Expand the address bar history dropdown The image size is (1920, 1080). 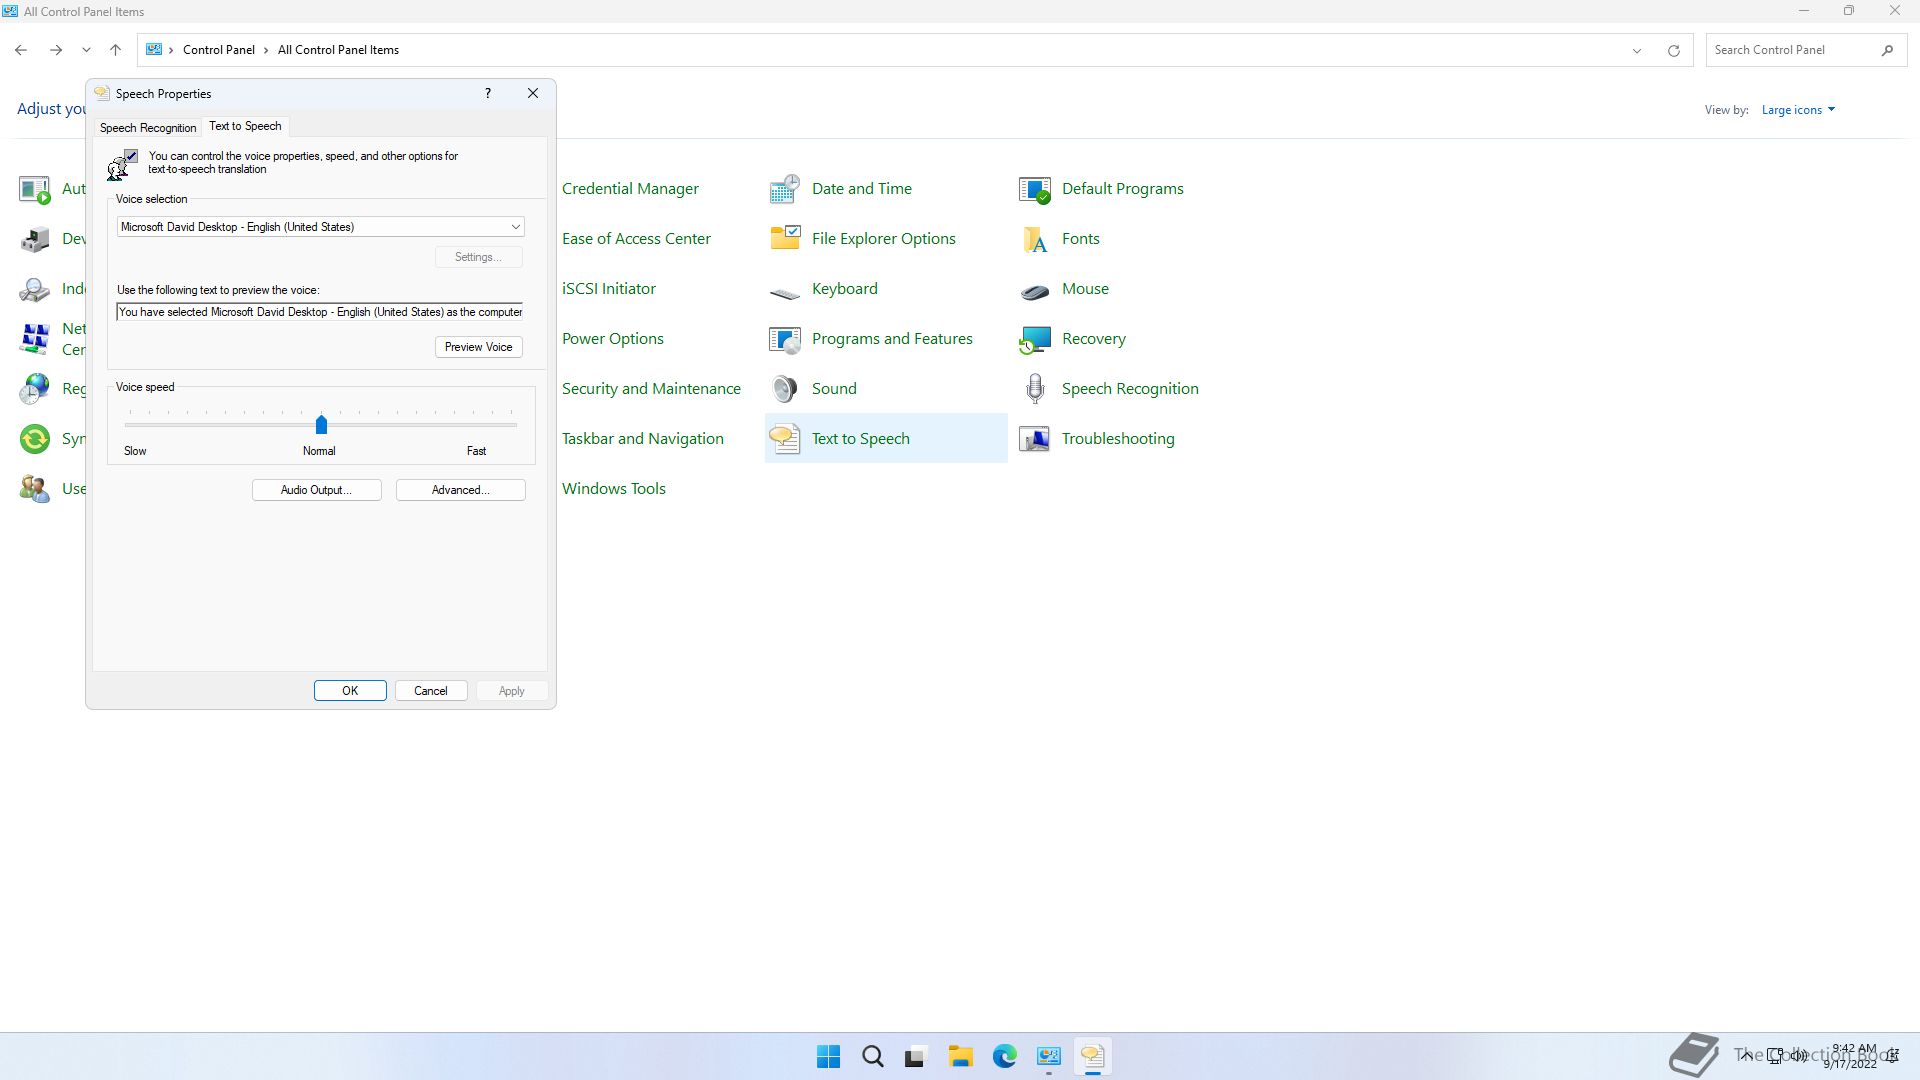(1637, 50)
